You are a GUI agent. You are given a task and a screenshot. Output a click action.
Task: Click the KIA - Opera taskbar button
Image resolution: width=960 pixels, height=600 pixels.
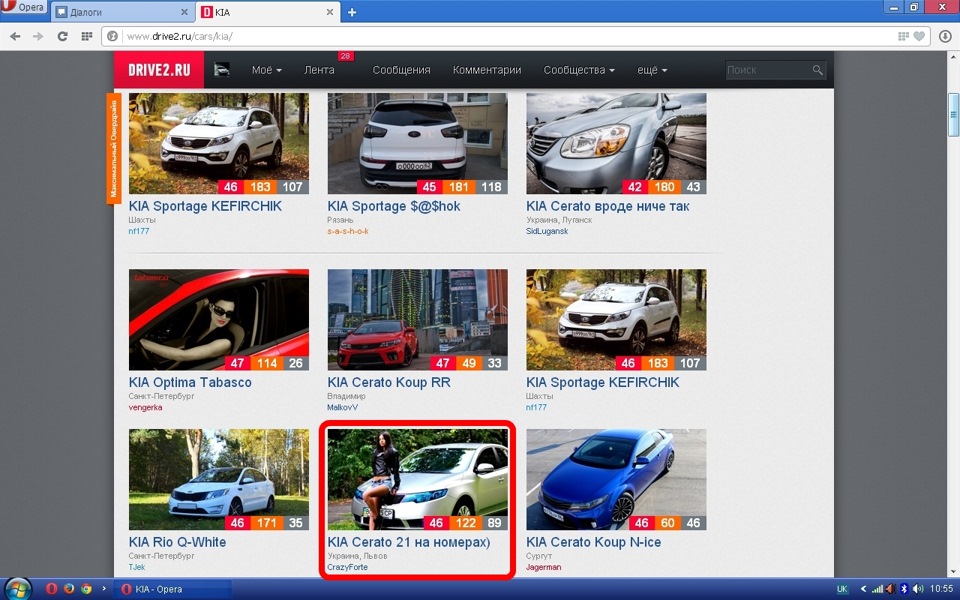pyautogui.click(x=174, y=589)
